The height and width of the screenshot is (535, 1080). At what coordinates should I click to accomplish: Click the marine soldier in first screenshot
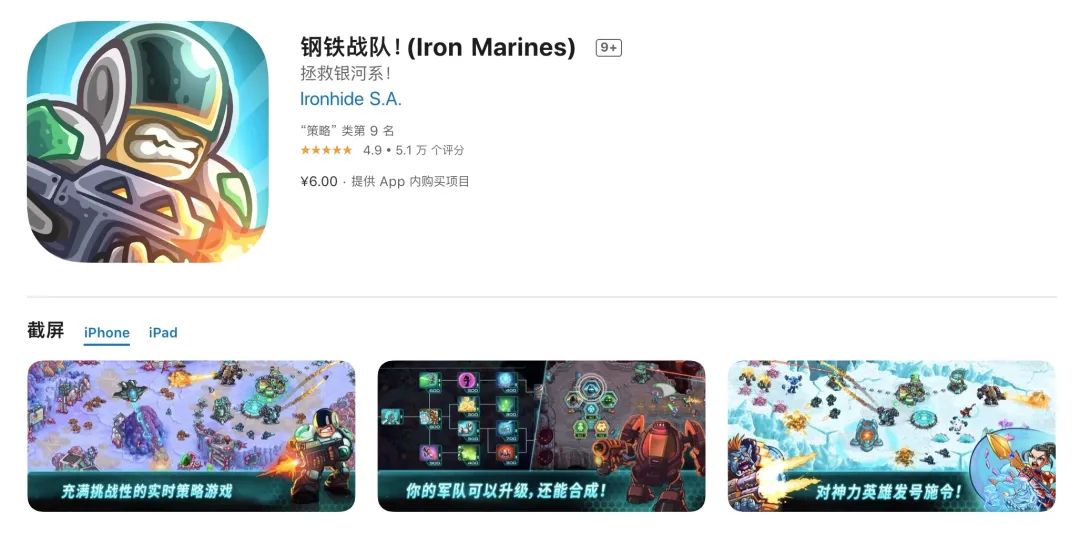tap(320, 454)
